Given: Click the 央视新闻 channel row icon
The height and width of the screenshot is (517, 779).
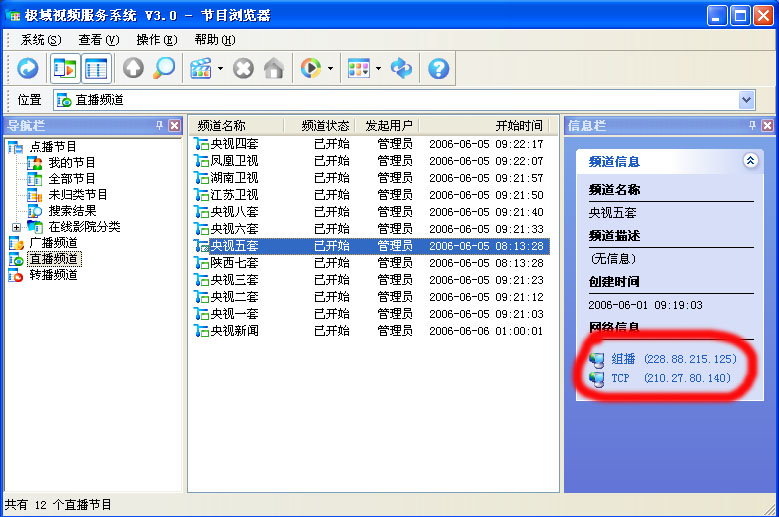Looking at the screenshot, I should click(x=201, y=331).
